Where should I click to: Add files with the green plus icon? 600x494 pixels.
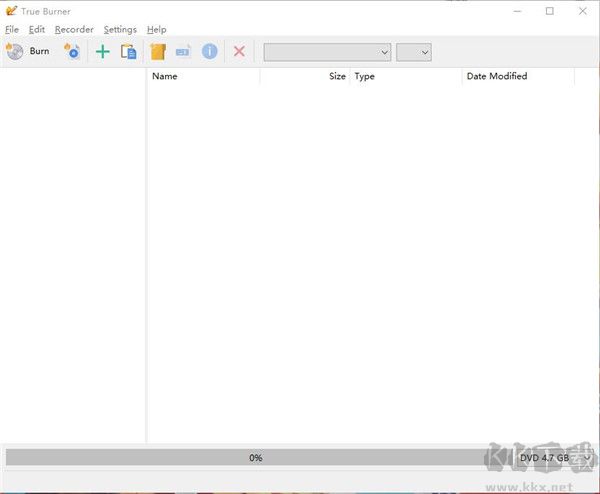click(x=102, y=51)
